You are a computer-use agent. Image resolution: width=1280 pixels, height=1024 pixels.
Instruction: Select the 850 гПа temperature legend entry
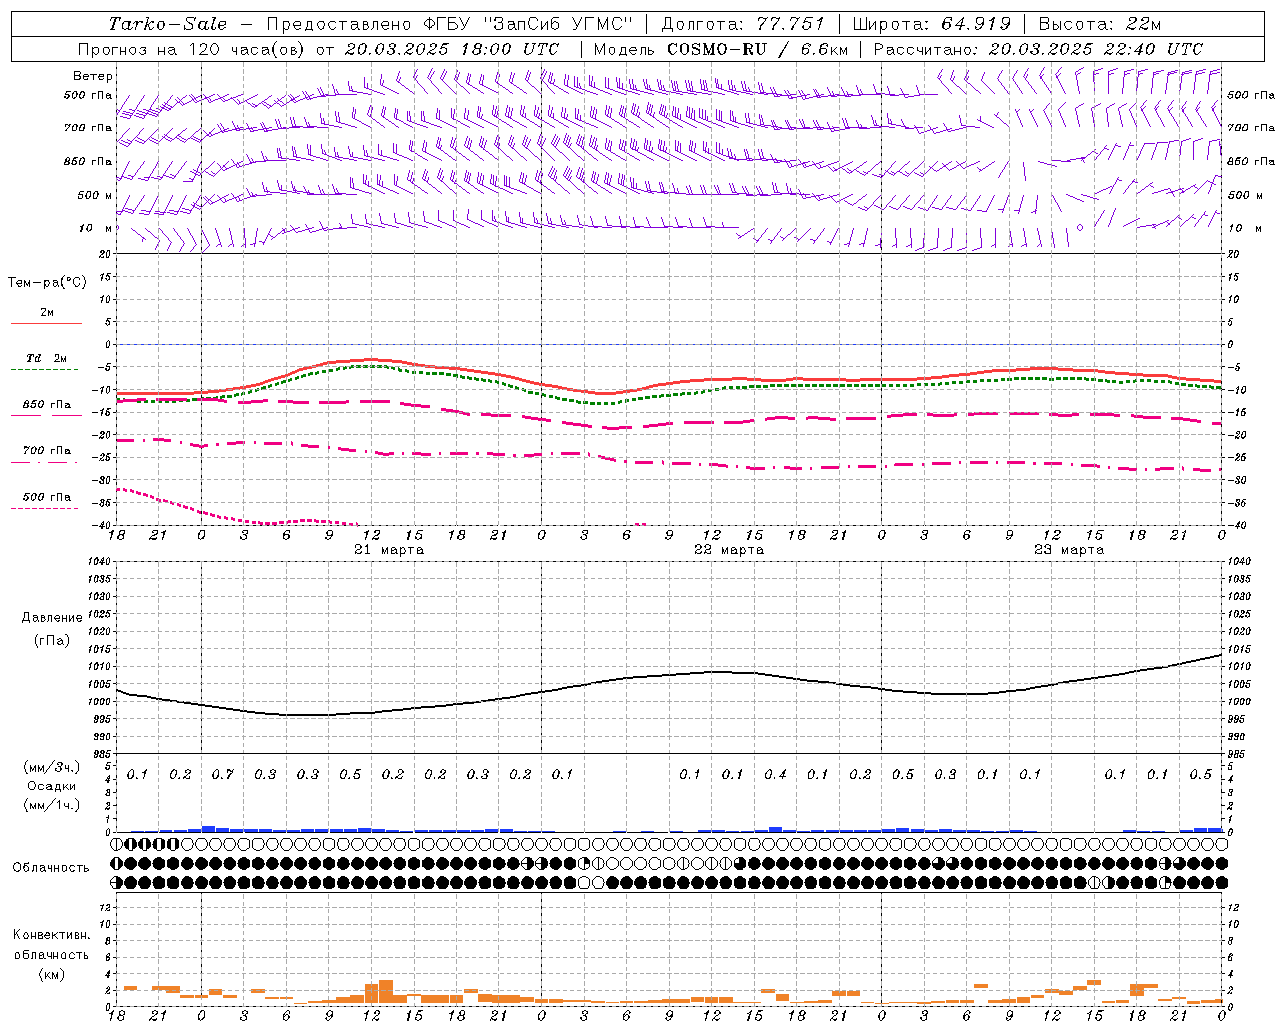[47, 405]
